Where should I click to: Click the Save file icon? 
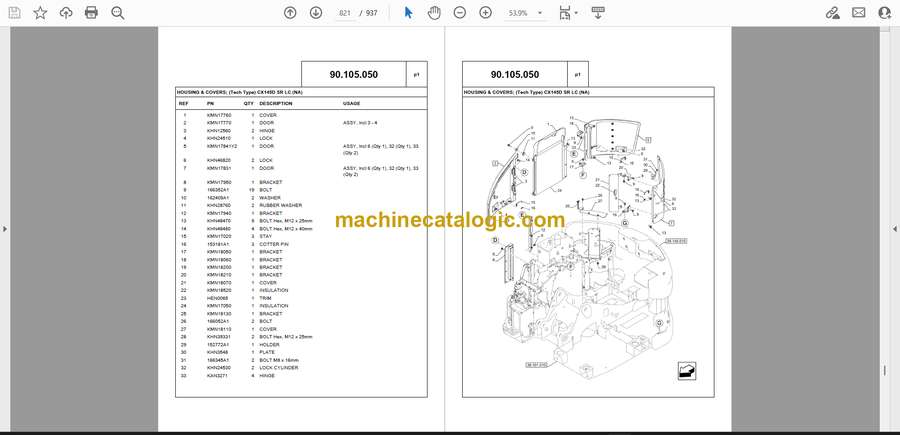(x=14, y=13)
